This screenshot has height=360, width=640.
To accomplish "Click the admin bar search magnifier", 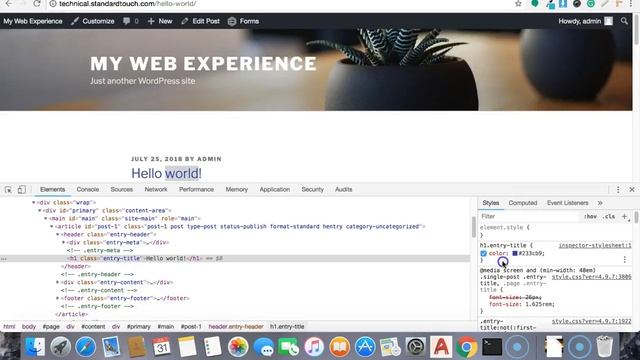I will (624, 21).
